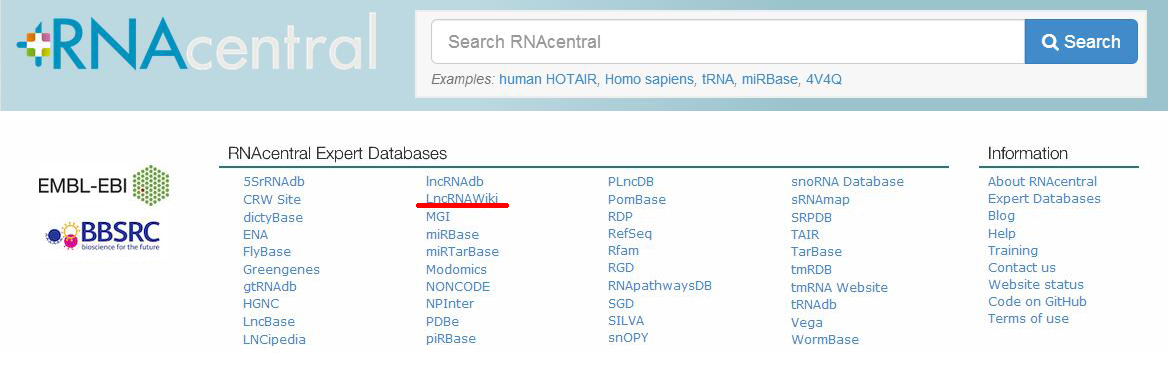Open the Help page
Screen dimensions: 1168x378
tap(1001, 233)
